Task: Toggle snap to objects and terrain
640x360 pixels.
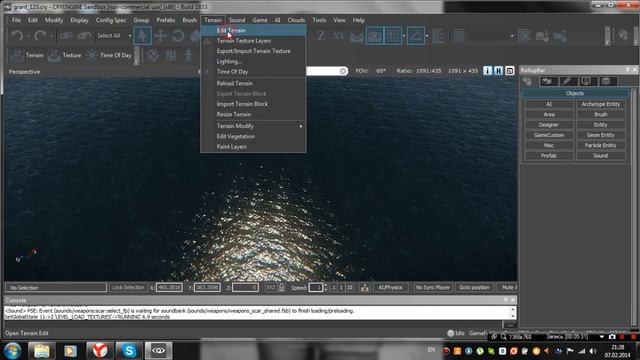Action: pyautogui.click(x=375, y=36)
